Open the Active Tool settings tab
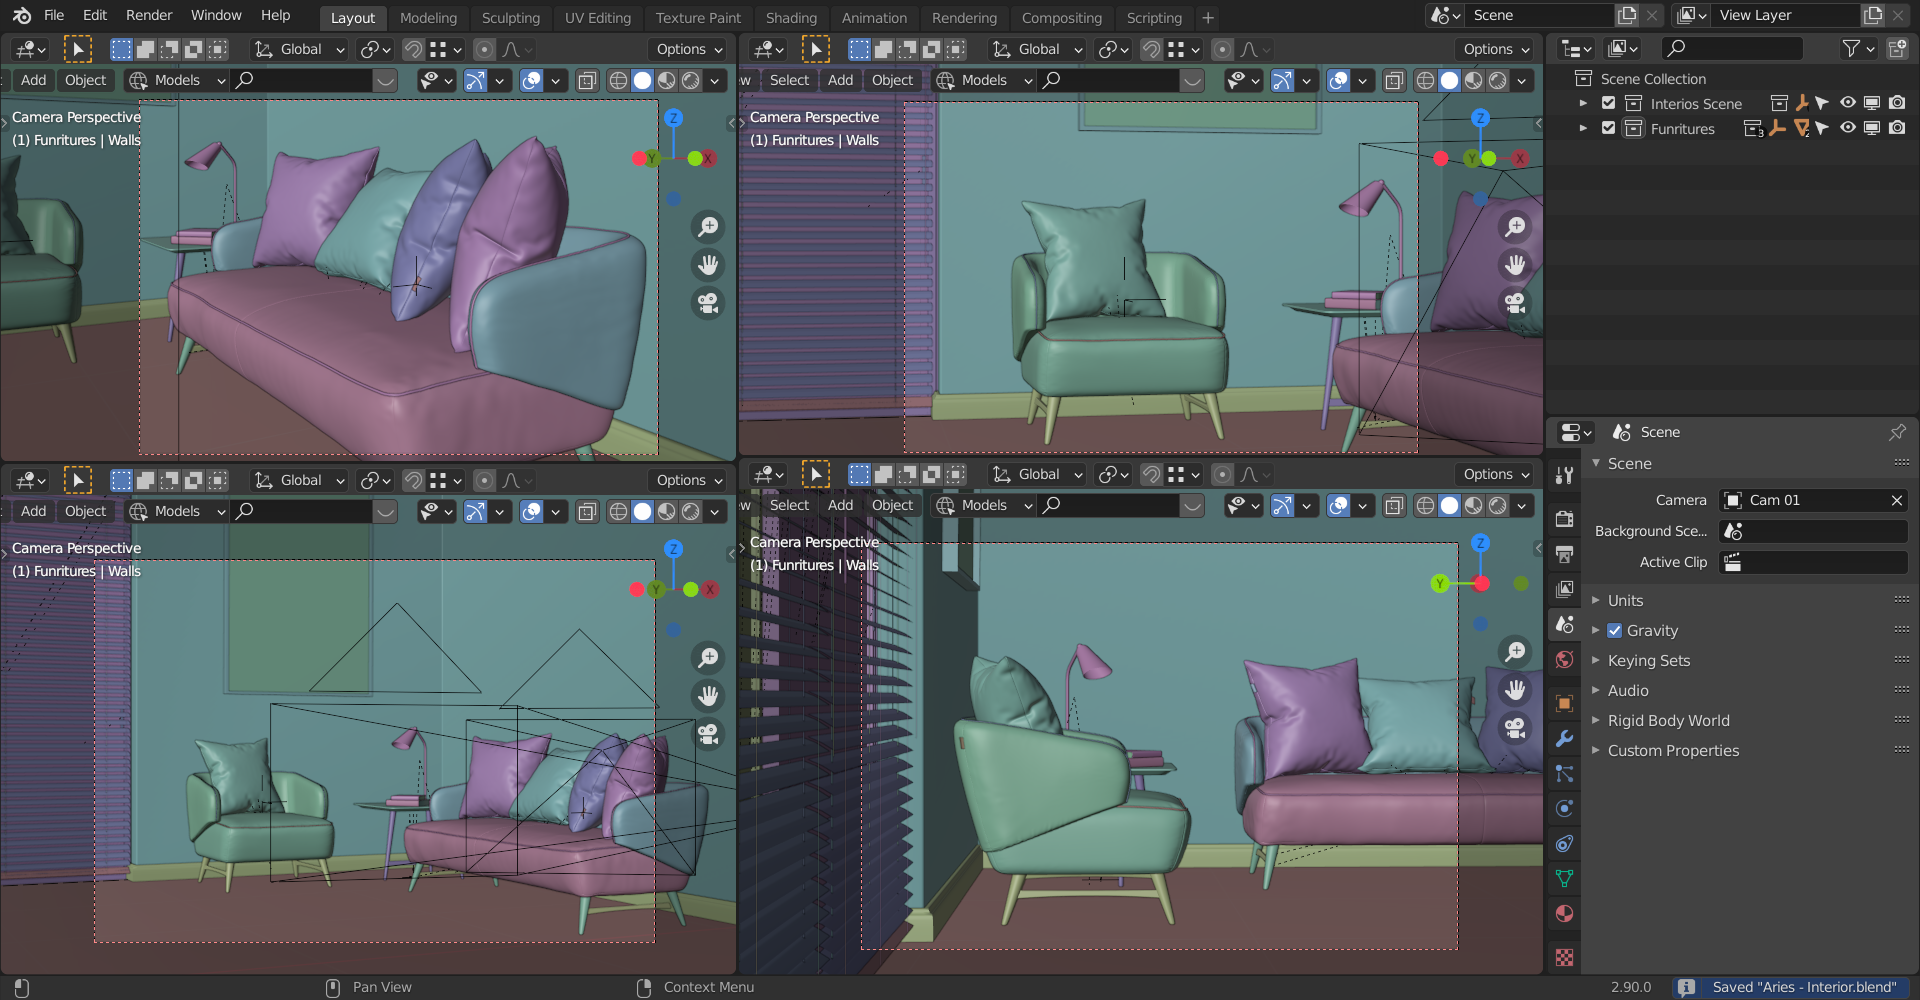The image size is (1920, 1000). [x=1565, y=475]
